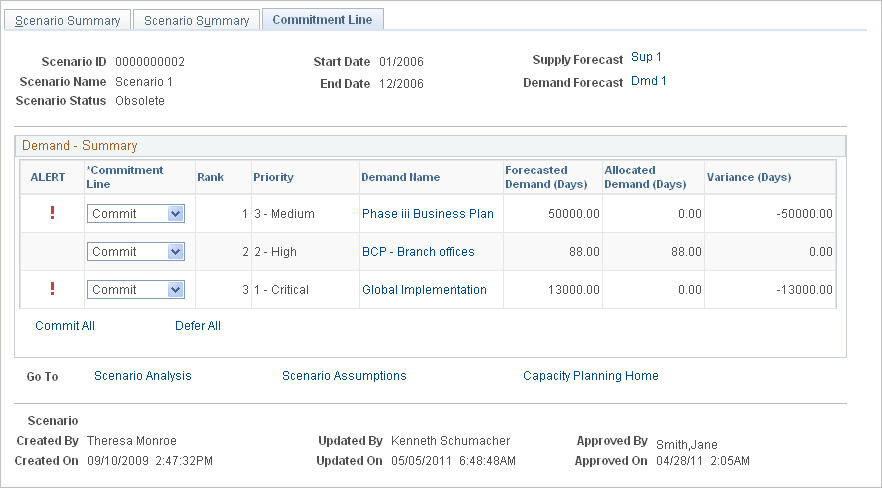Click the 3 - Medium priority cell
The width and height of the screenshot is (882, 488).
tap(284, 214)
